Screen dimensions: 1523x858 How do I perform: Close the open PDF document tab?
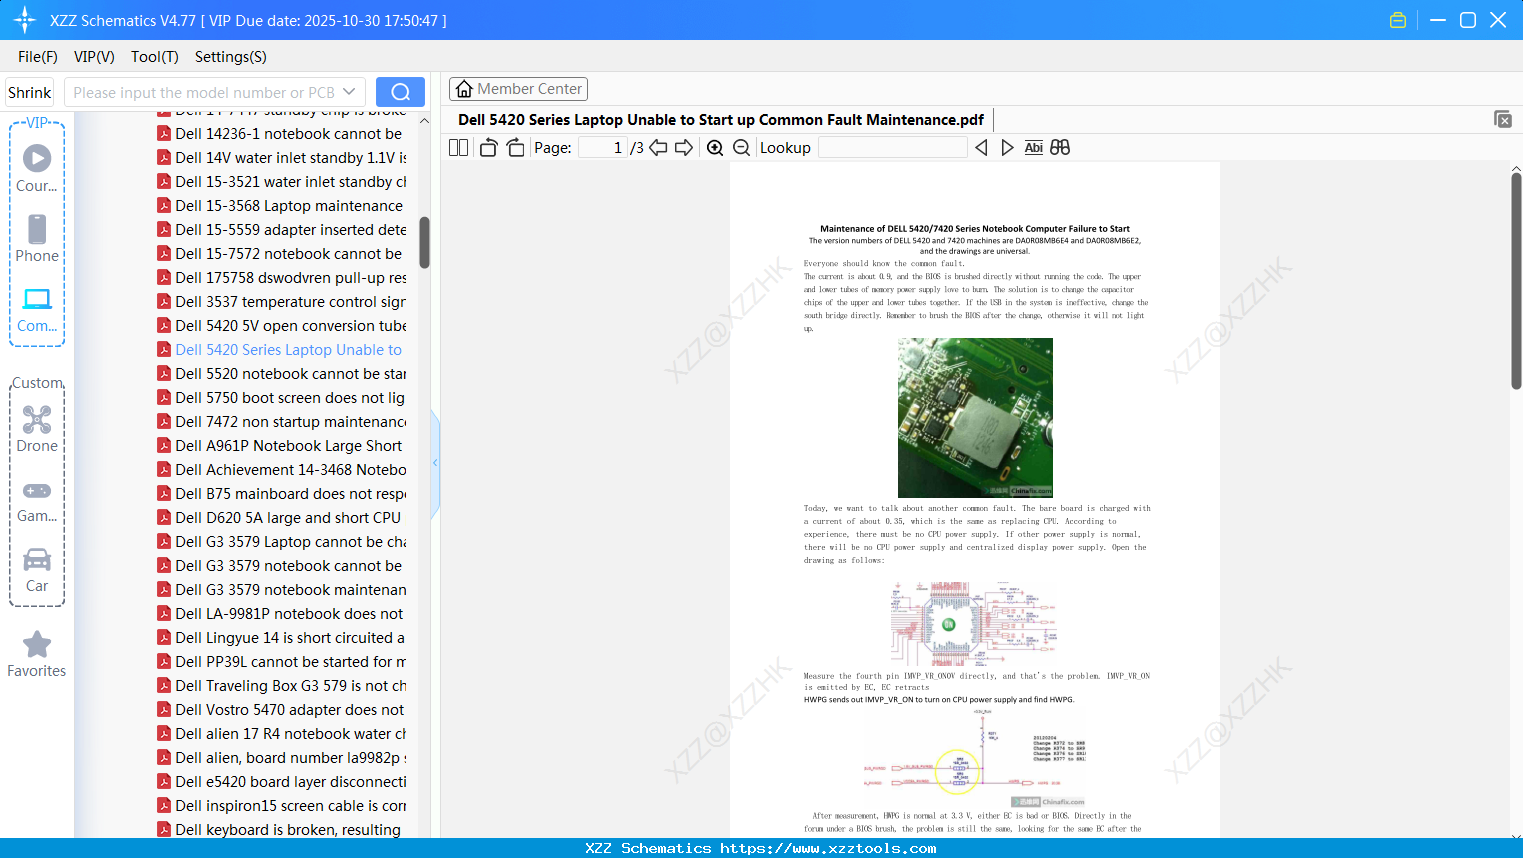click(x=1502, y=119)
